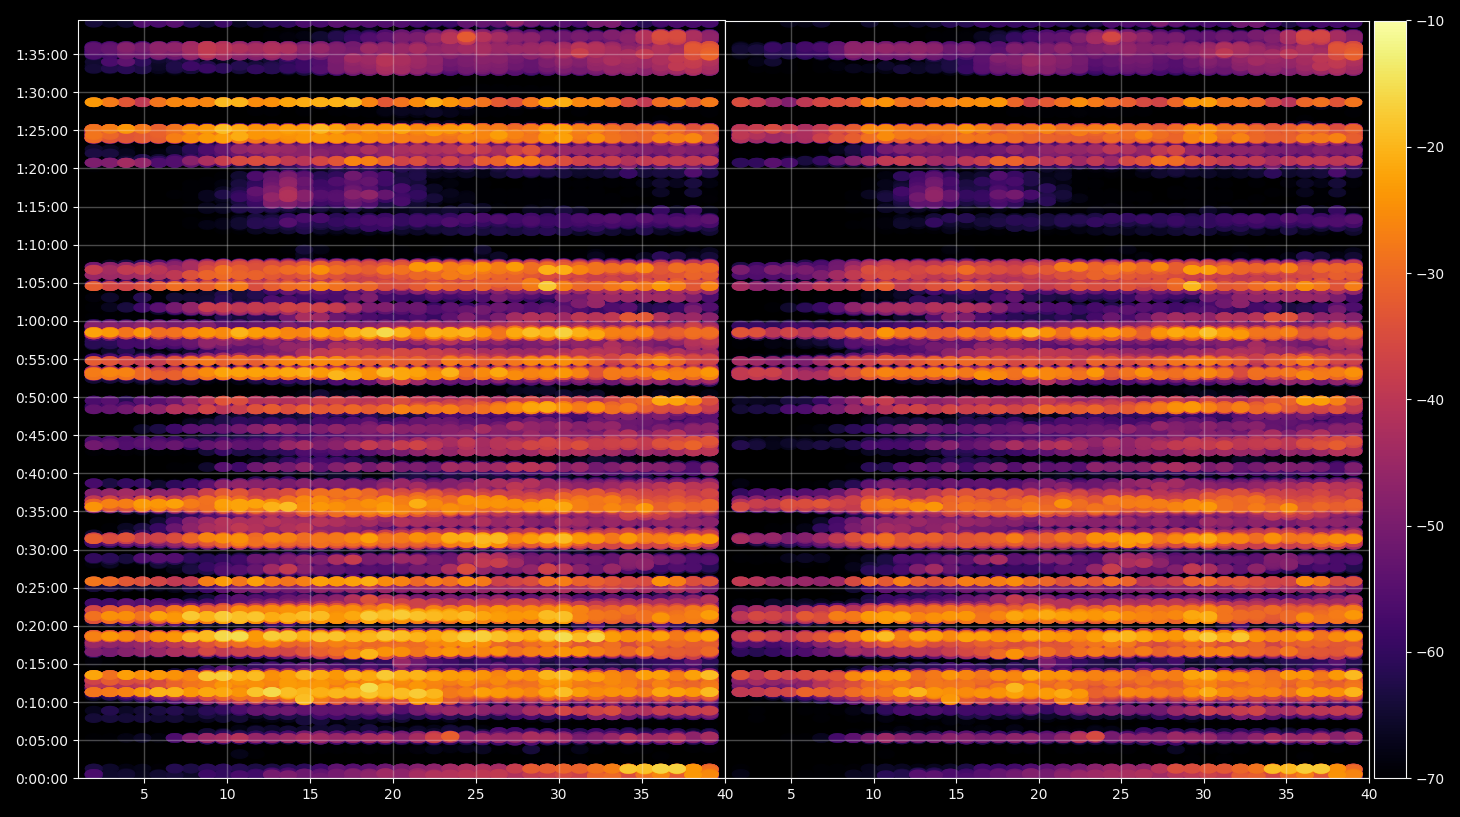
Task: Click the 1:10:00 time axis label
Action: click(42, 245)
